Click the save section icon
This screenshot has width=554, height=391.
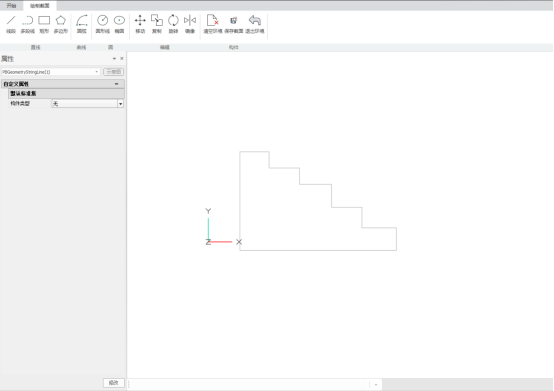pyautogui.click(x=234, y=24)
